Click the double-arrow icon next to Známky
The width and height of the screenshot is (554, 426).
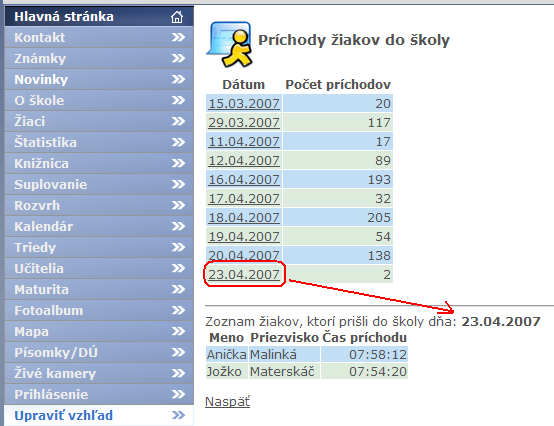tap(178, 58)
